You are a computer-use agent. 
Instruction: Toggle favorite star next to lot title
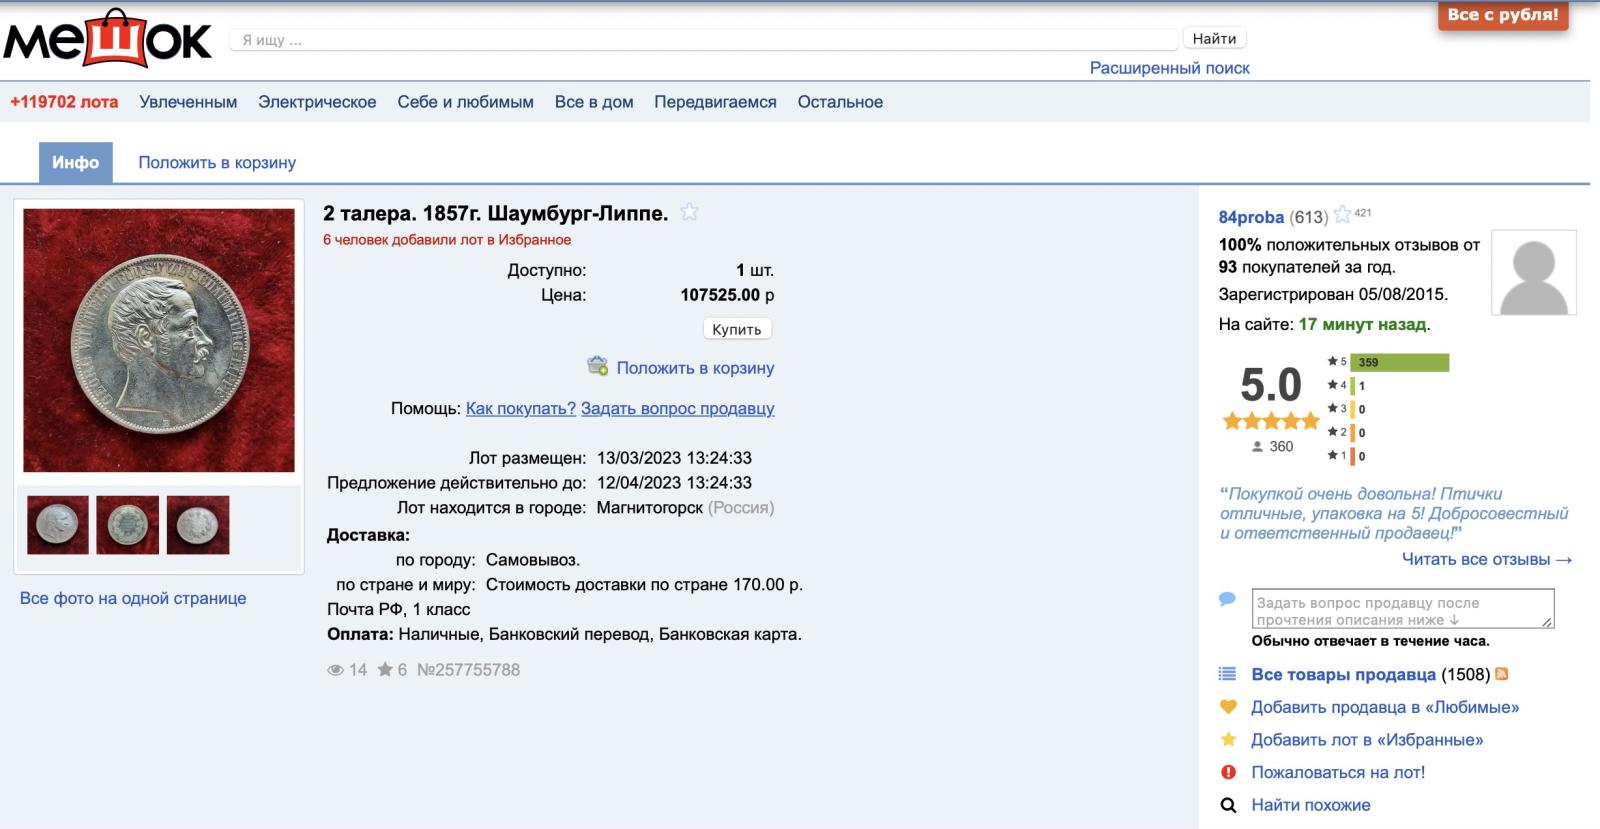point(689,212)
